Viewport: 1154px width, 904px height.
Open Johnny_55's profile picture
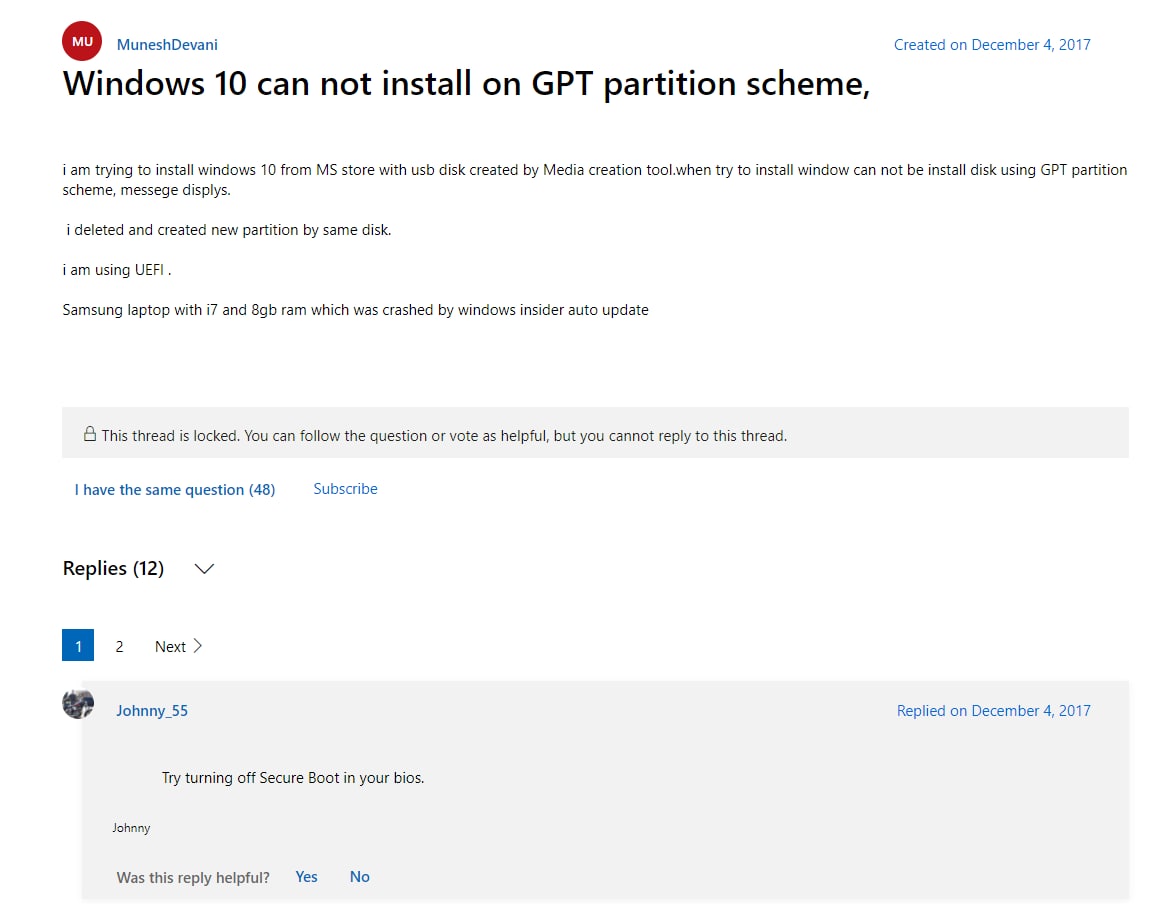click(78, 704)
